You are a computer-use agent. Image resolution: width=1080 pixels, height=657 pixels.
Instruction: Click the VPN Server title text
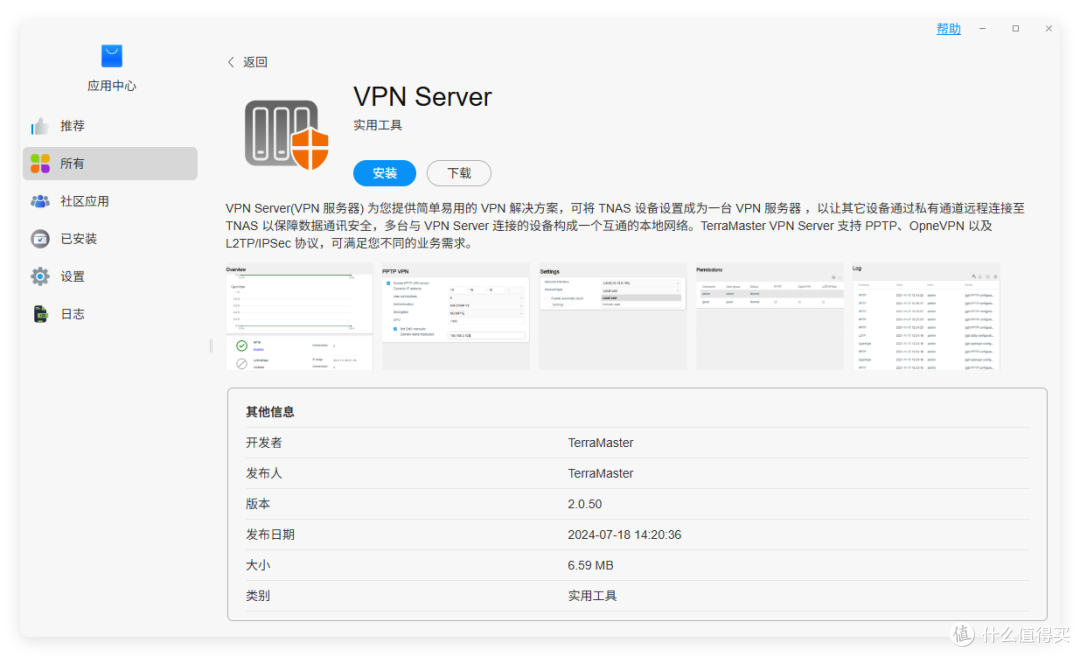coord(422,96)
